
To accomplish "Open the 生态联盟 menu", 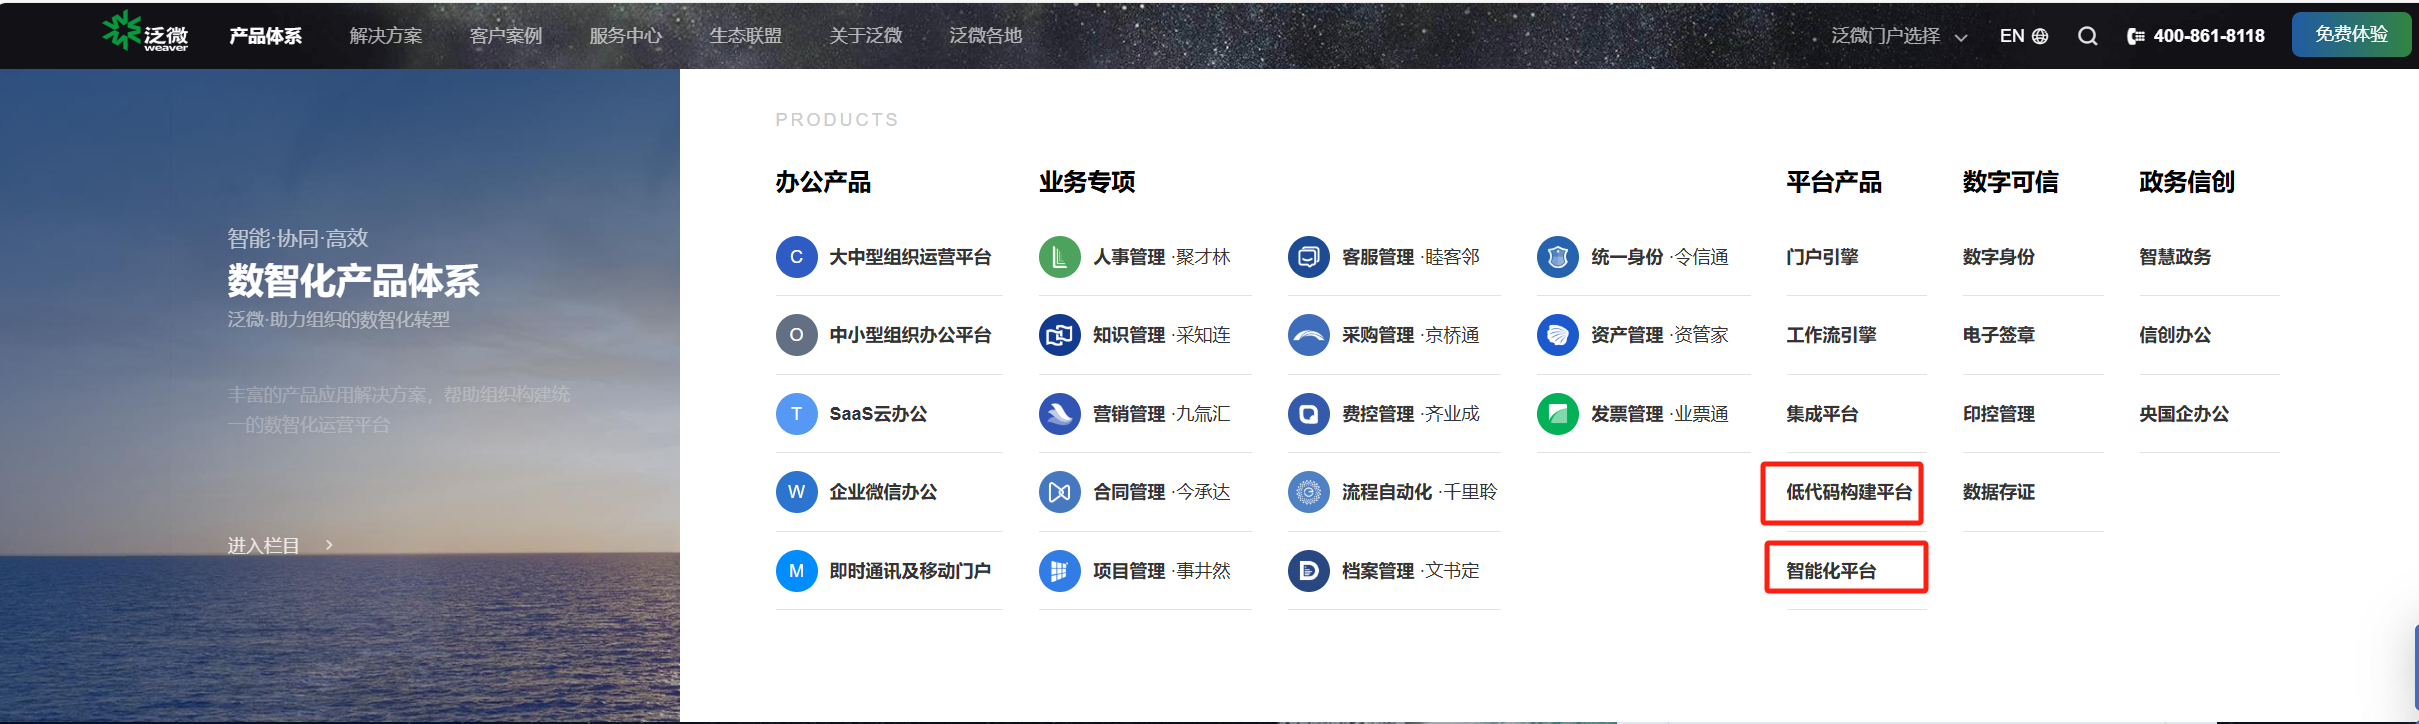I will click(745, 36).
